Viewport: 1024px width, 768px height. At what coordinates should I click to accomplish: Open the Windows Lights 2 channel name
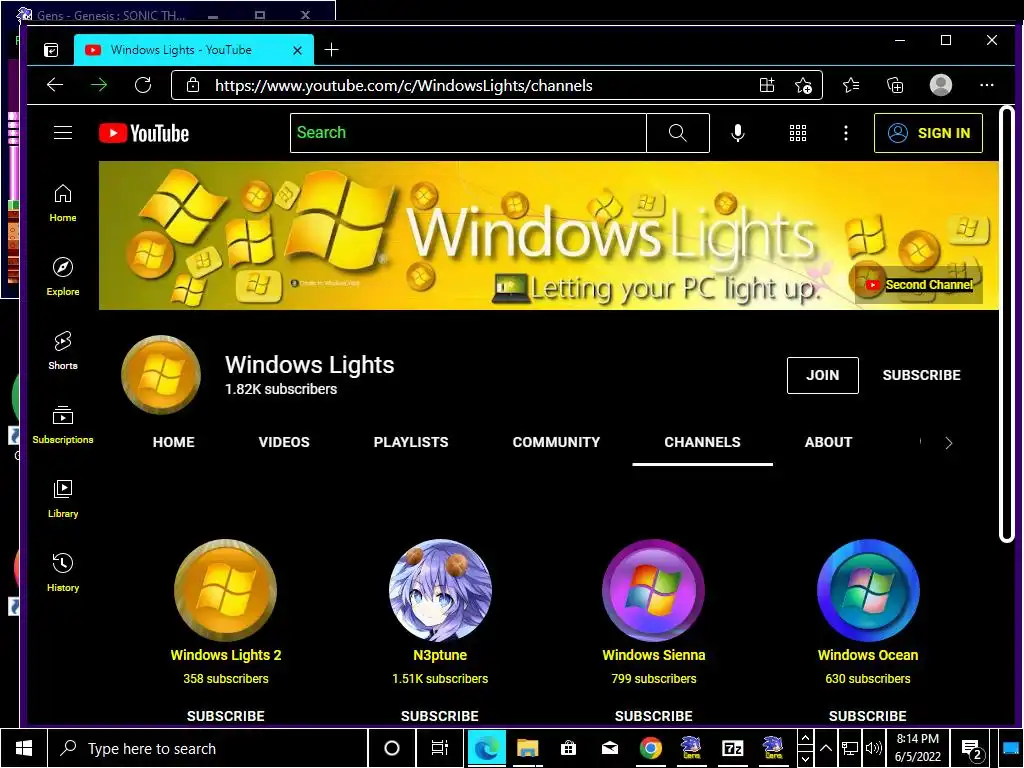pyautogui.click(x=226, y=655)
